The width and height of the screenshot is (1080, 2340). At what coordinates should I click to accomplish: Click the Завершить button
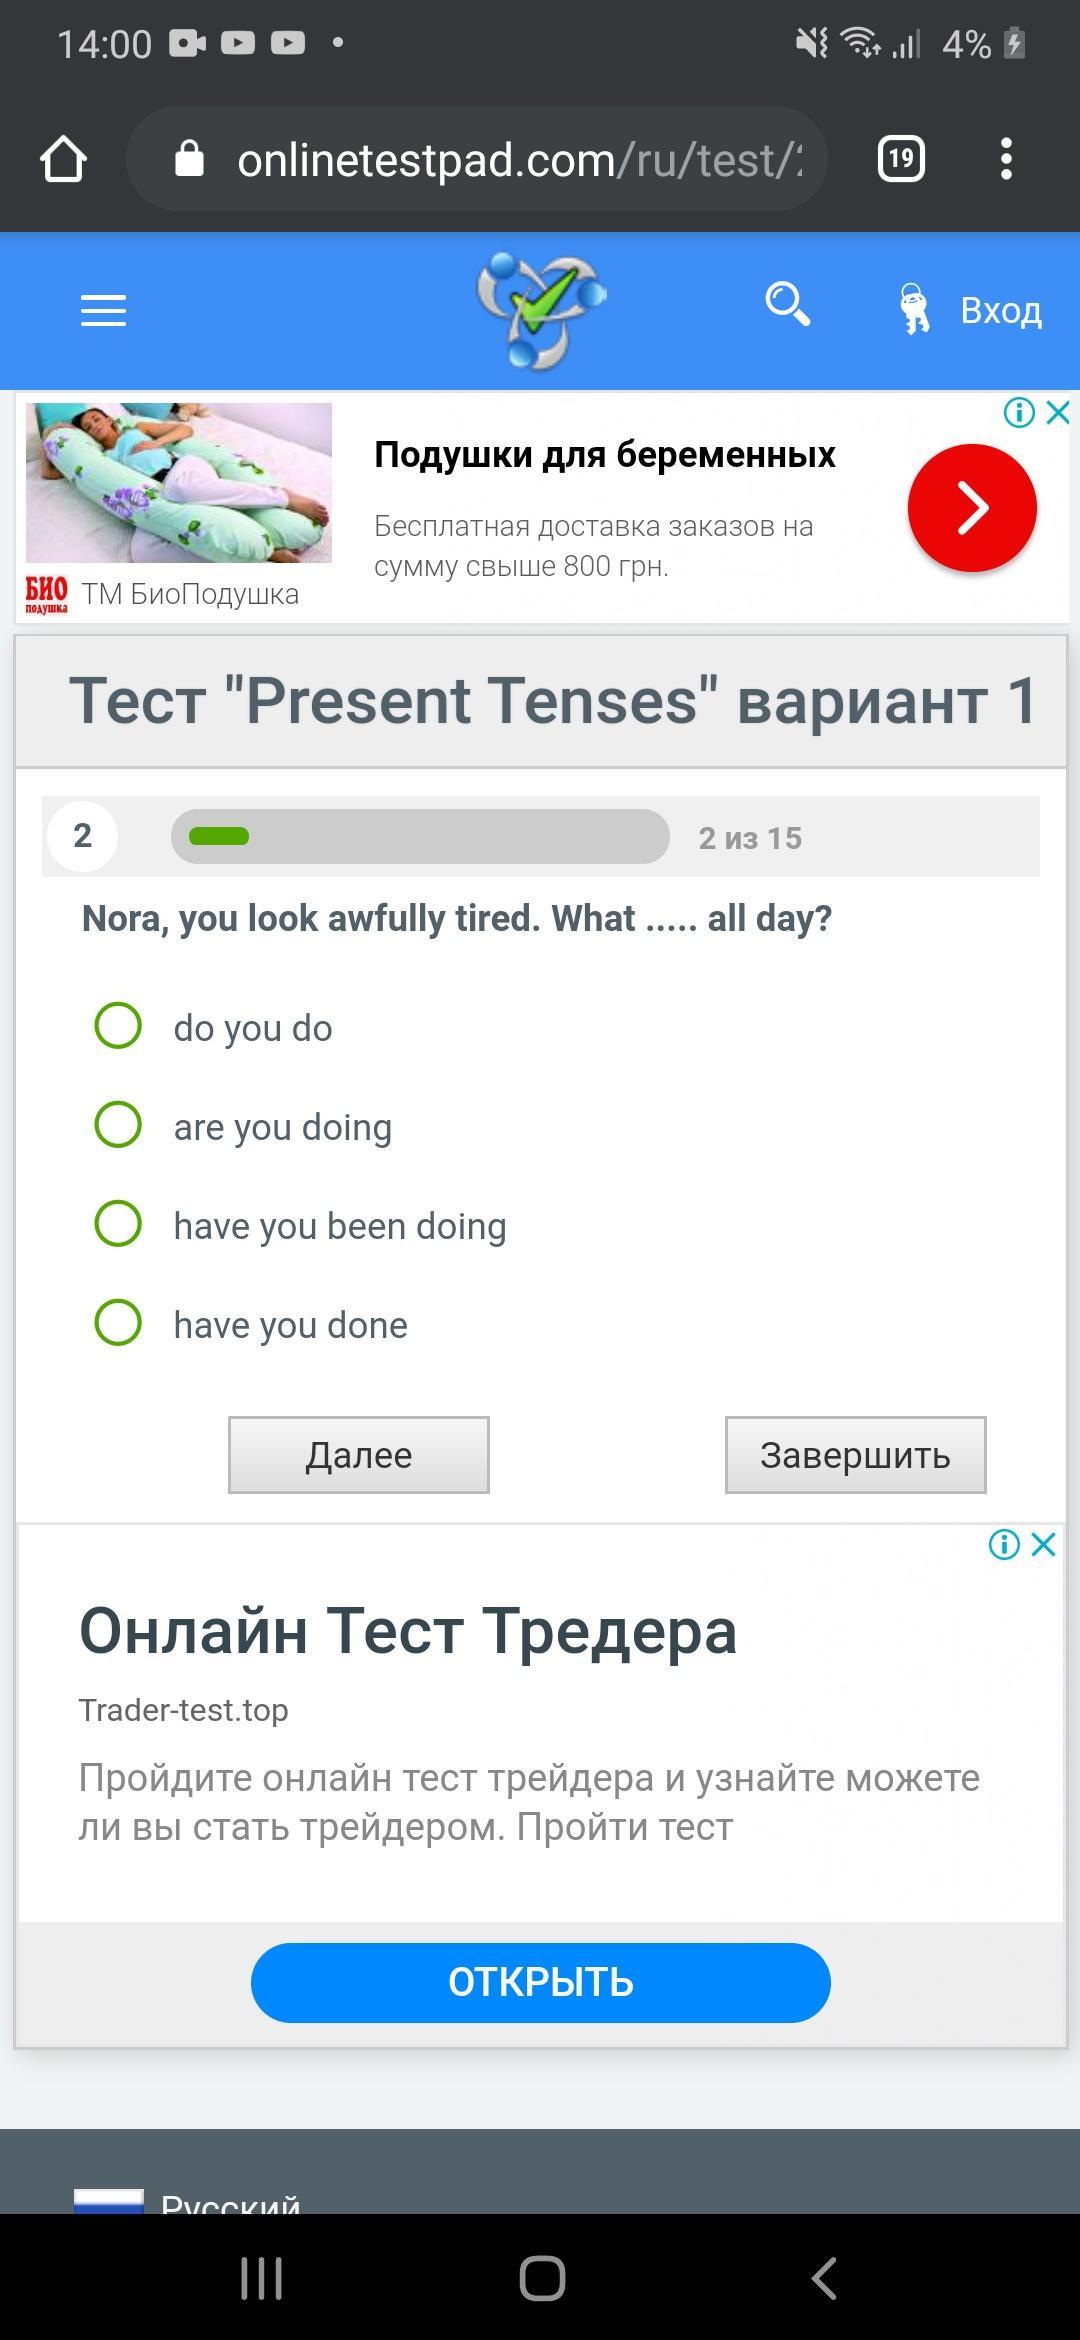(x=856, y=1455)
